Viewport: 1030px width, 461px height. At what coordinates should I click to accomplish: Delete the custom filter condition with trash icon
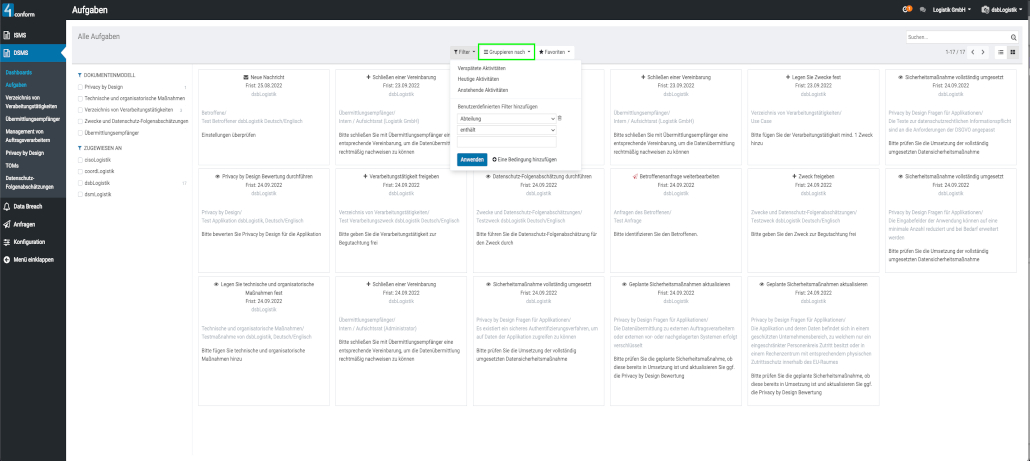[559, 118]
